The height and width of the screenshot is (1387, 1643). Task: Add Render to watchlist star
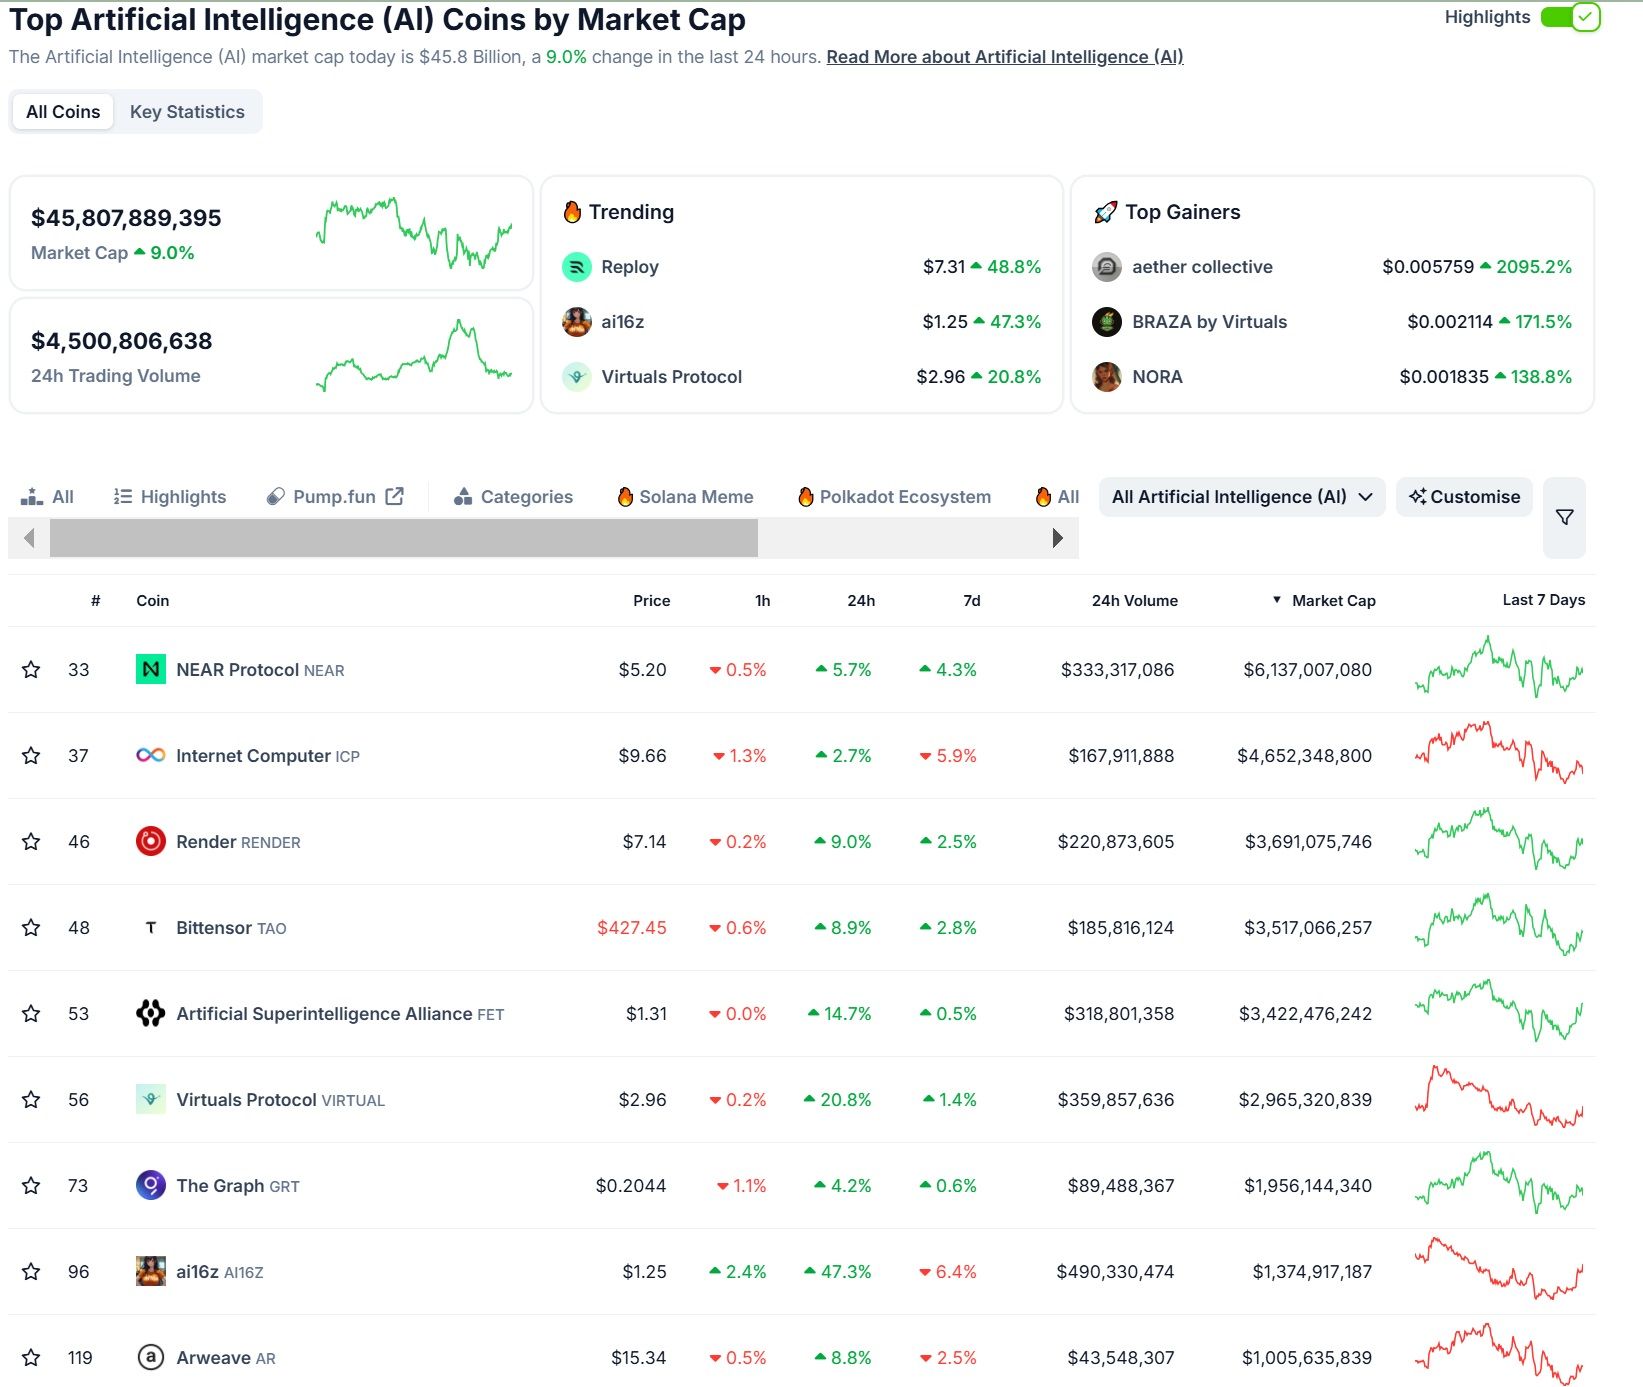point(31,842)
